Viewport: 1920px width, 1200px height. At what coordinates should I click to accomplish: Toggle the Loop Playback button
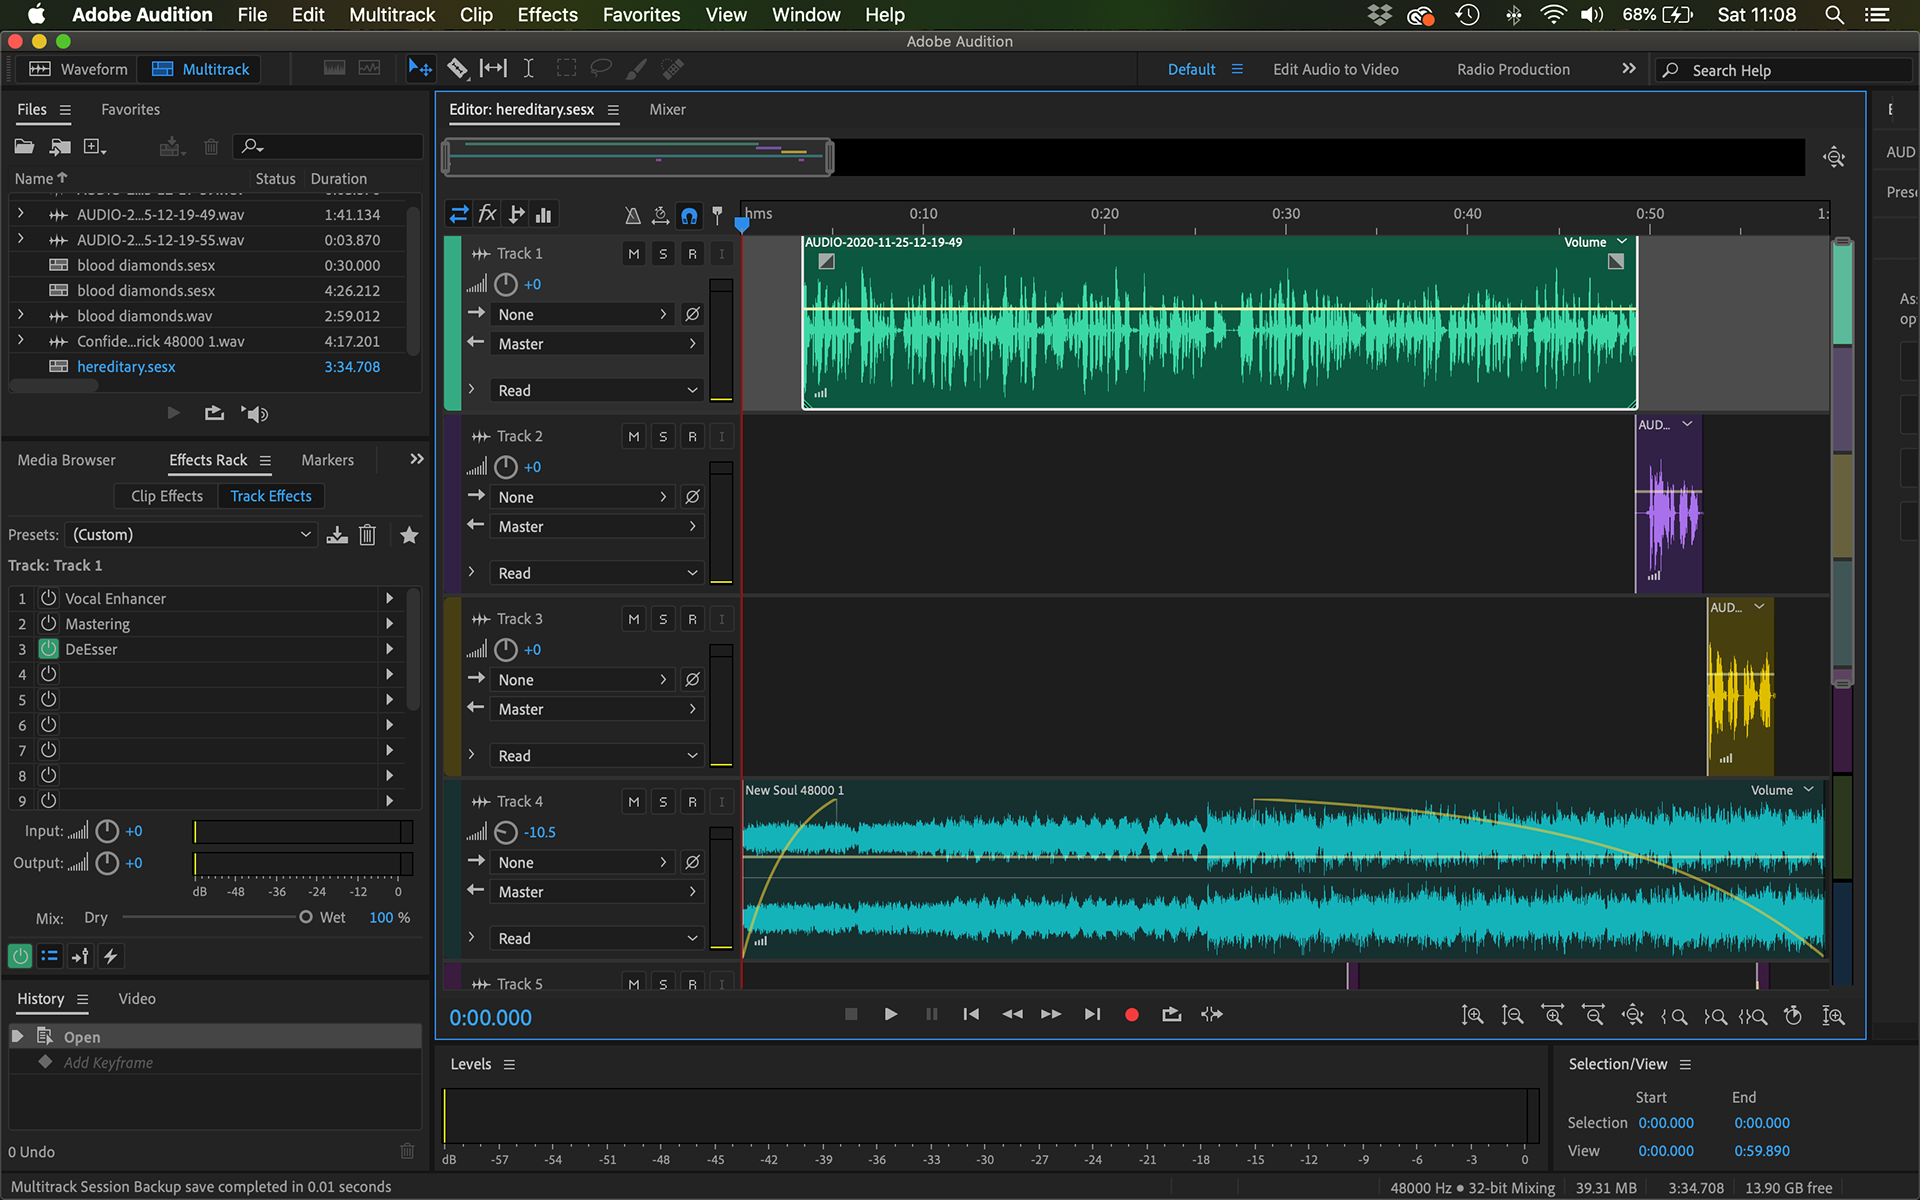pos(1172,1014)
